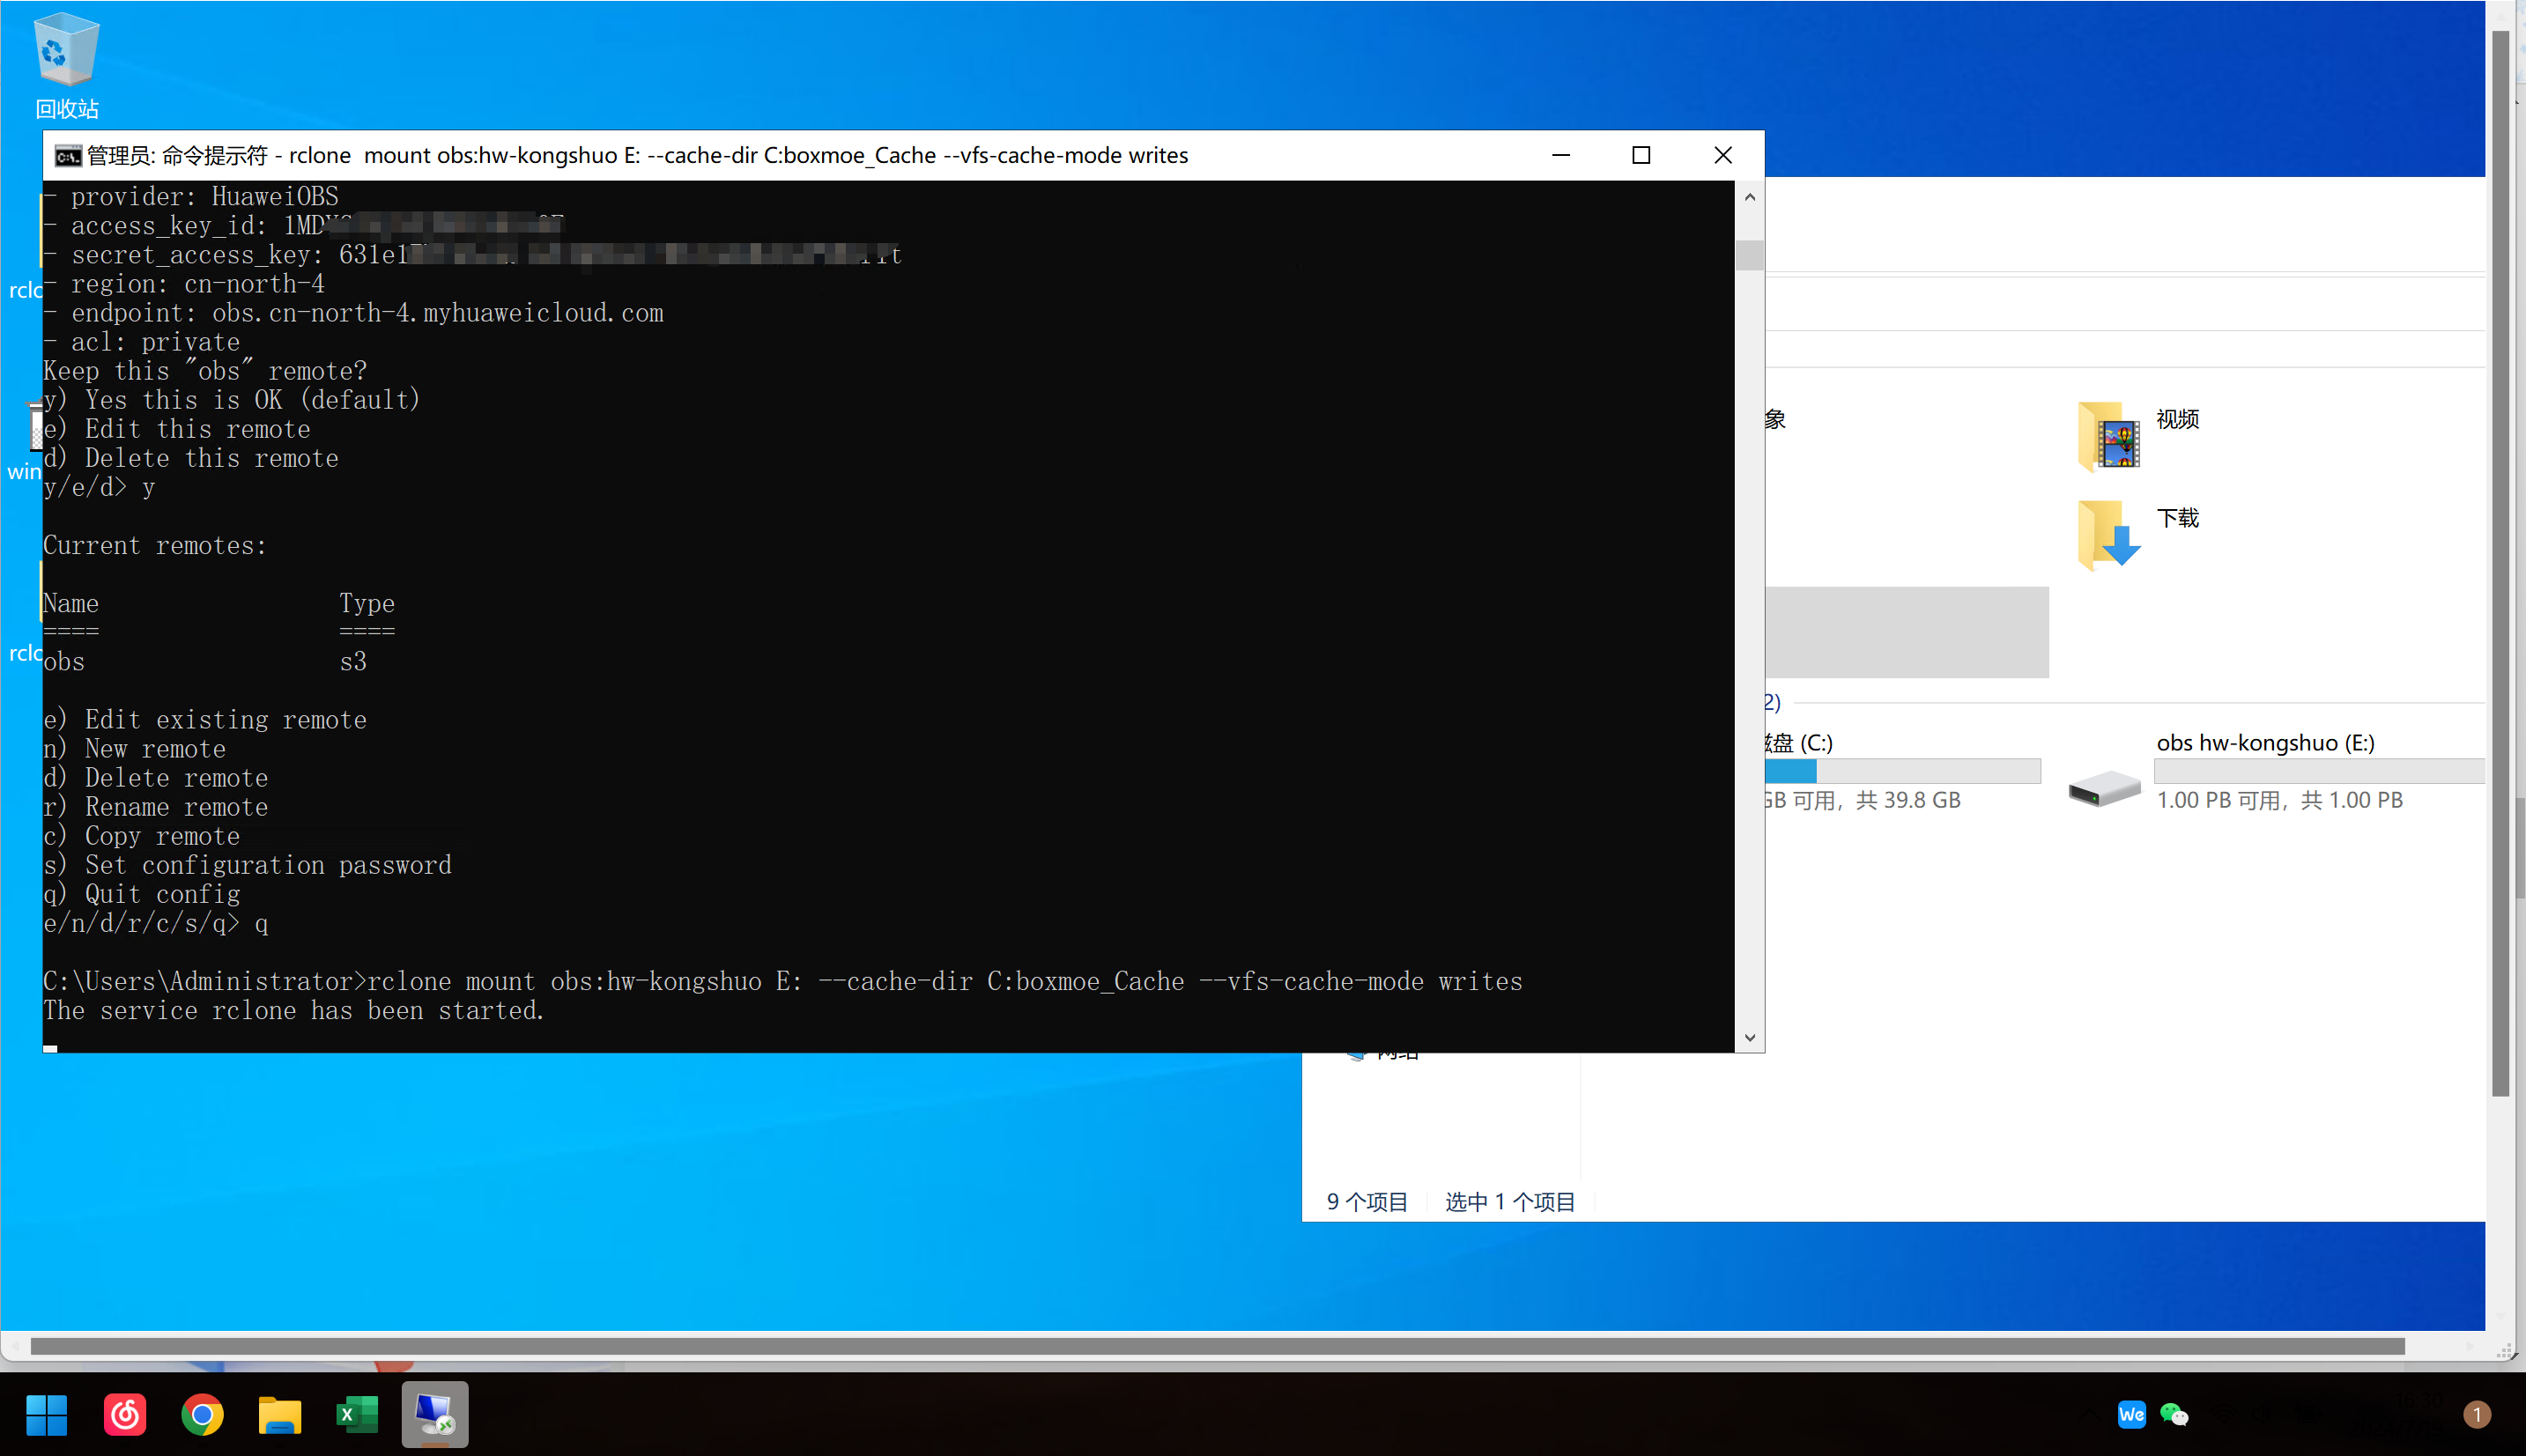This screenshot has width=2526, height=1456.
Task: Click the console scrollbar up arrow
Action: [1749, 197]
